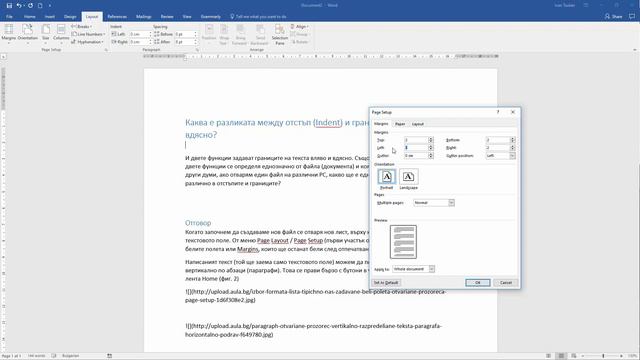Click the spelling proofing icon in status bar

(x=53, y=356)
